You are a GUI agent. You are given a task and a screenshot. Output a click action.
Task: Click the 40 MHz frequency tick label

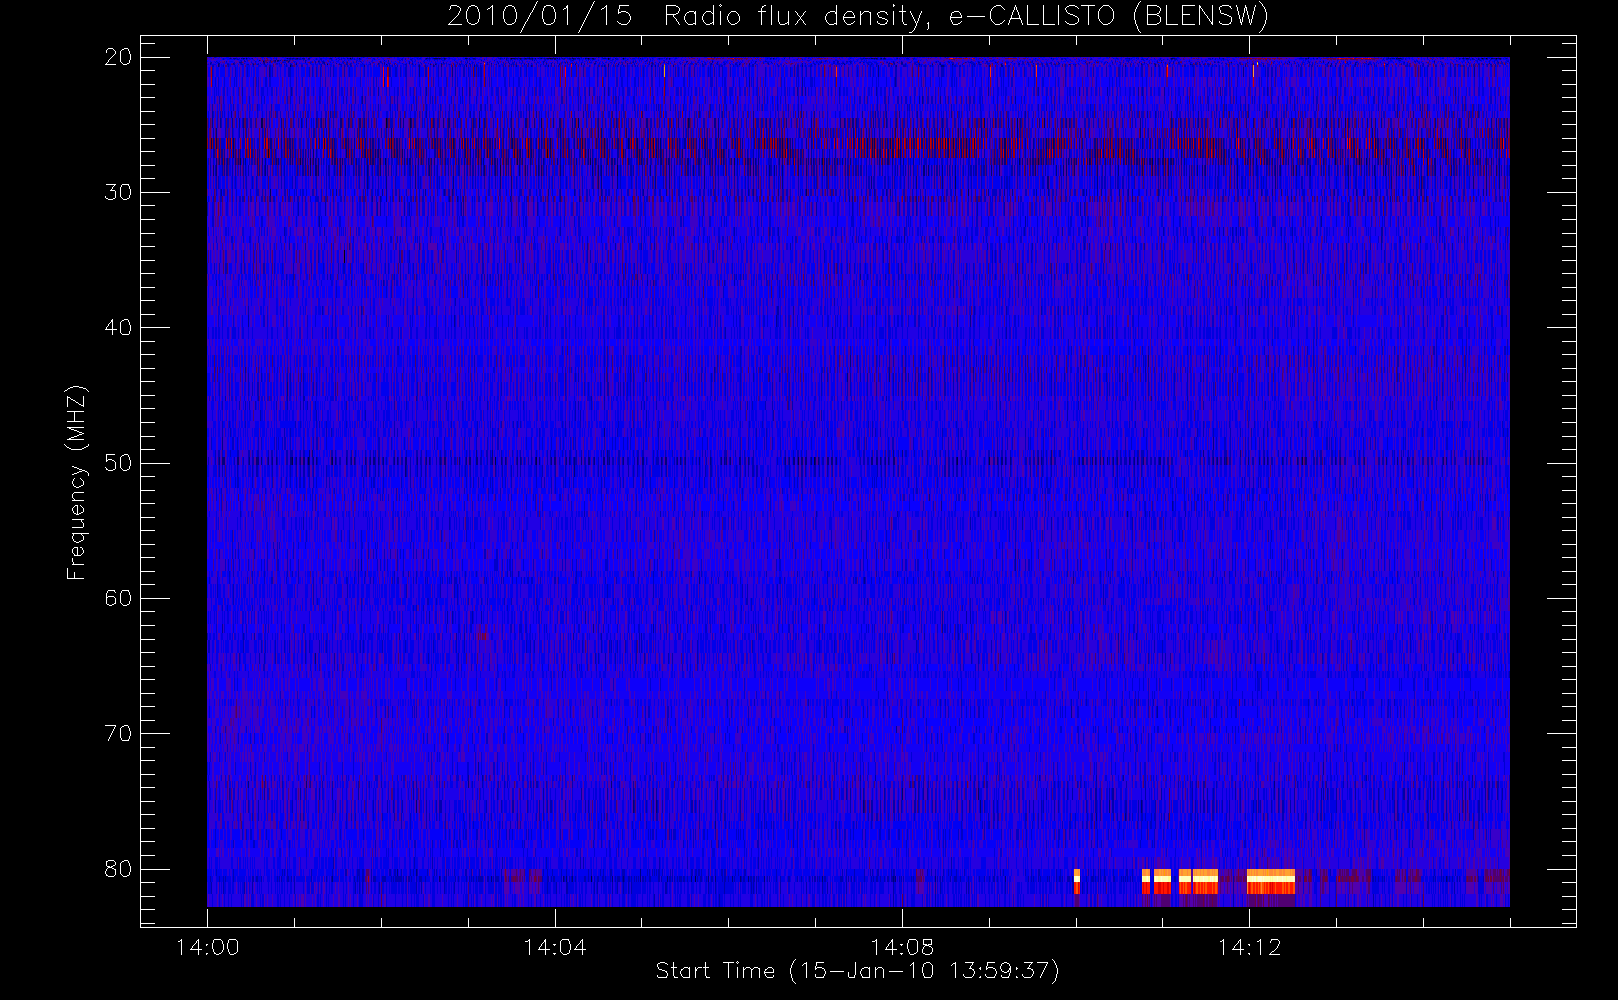coord(118,328)
